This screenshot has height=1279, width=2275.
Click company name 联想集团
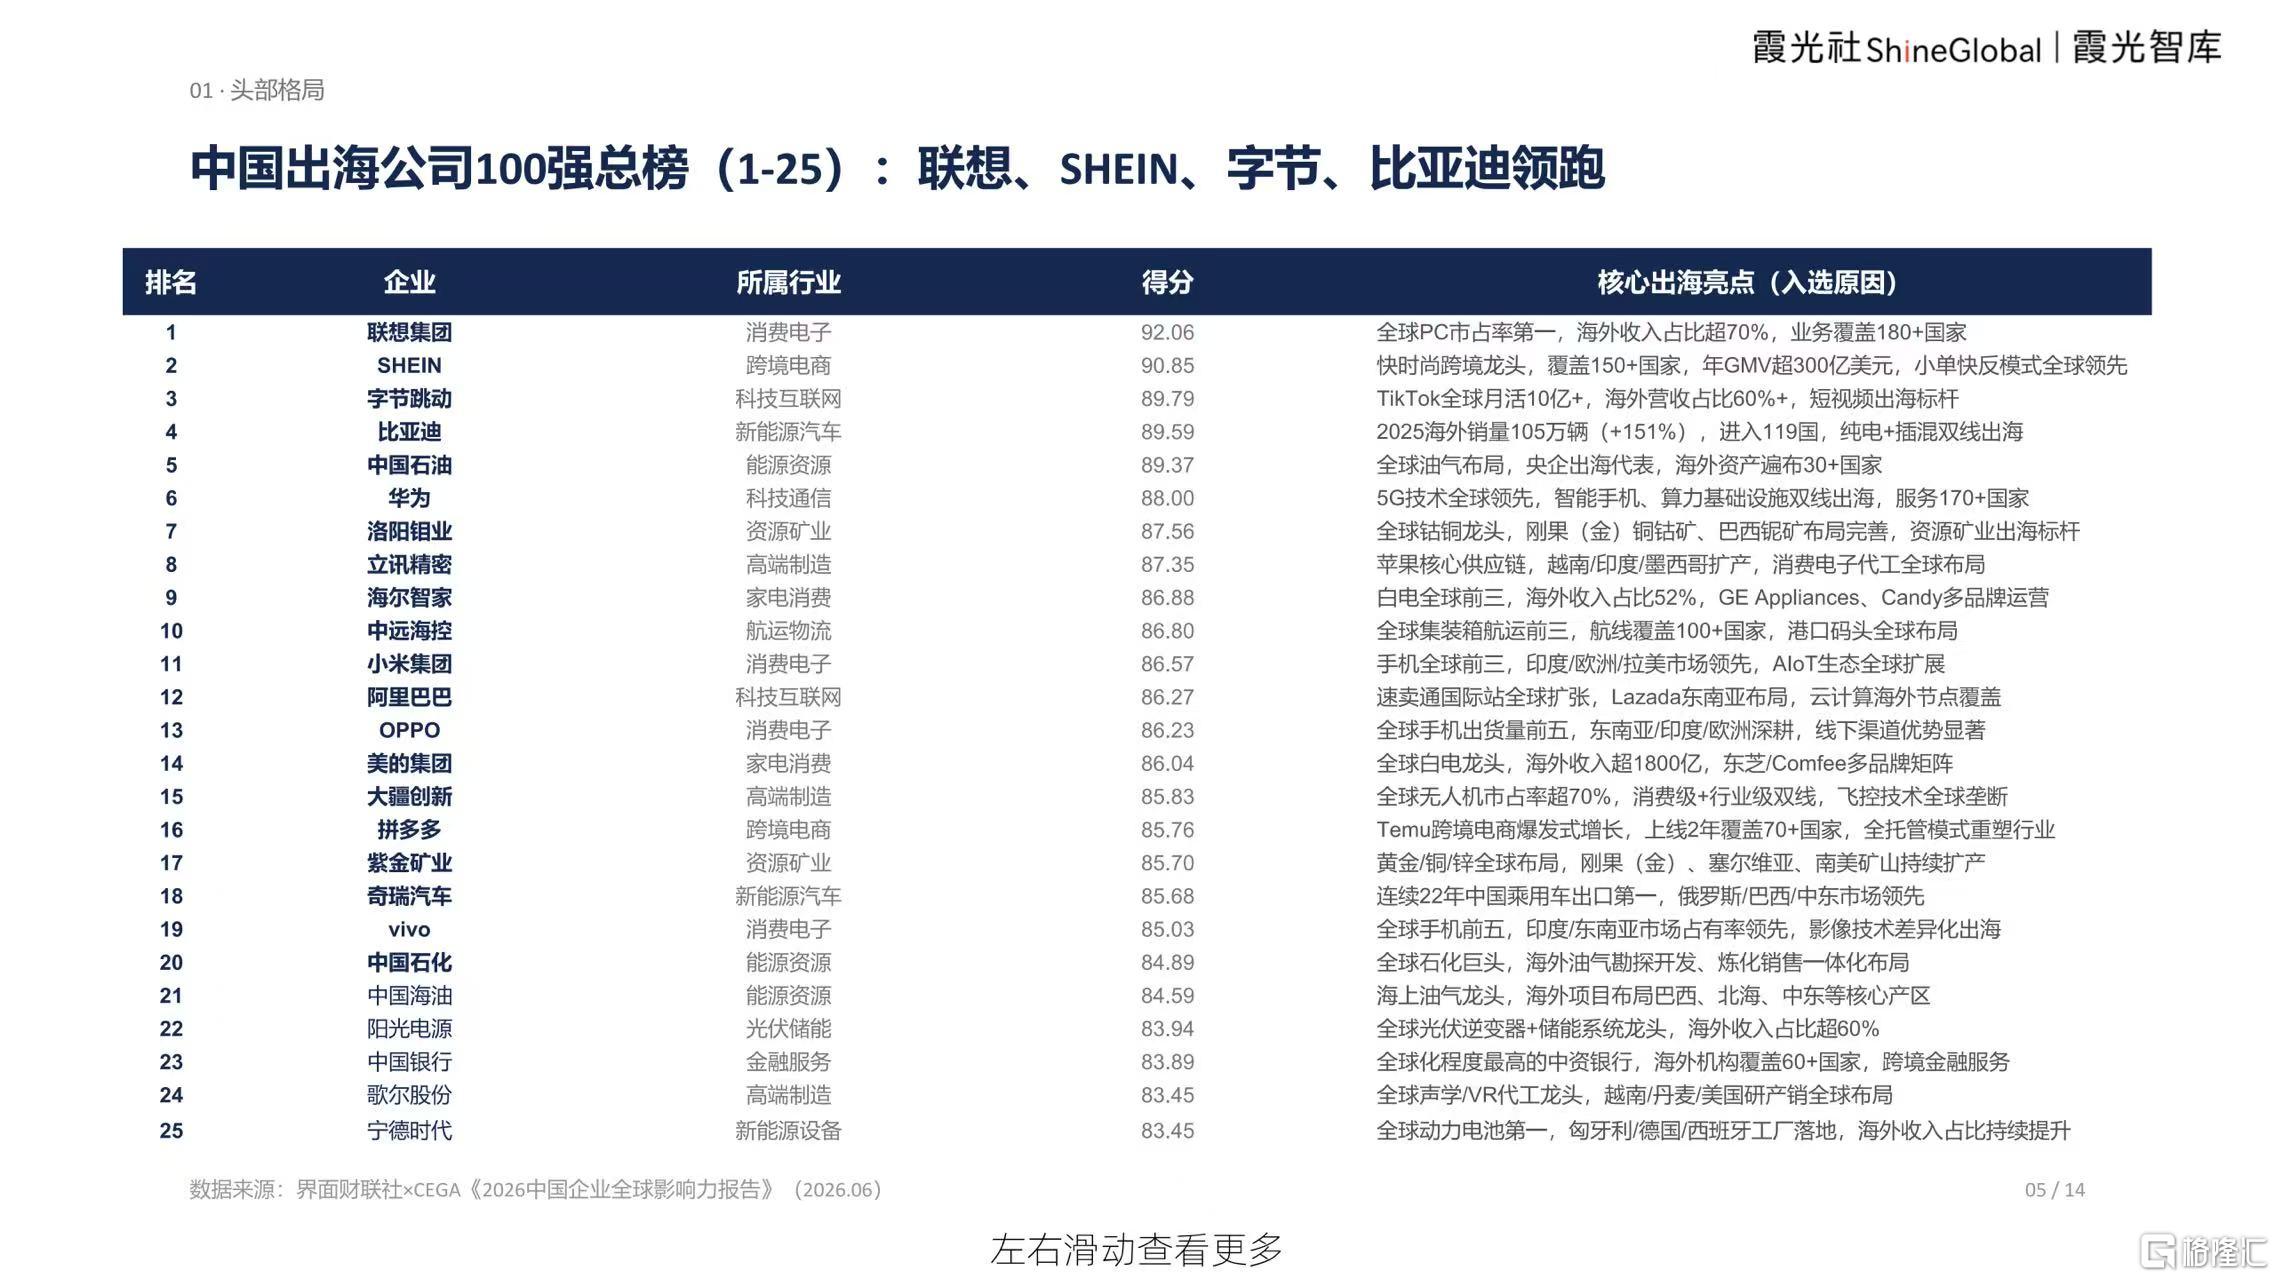[x=409, y=332]
